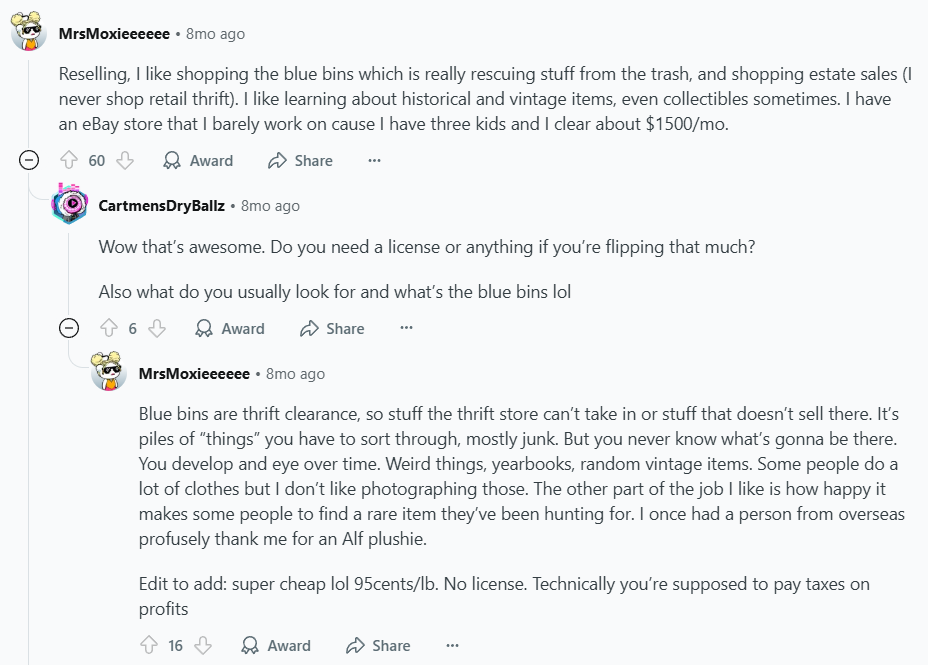Open the more options menu on CartmensDryBallz's comment

click(406, 328)
